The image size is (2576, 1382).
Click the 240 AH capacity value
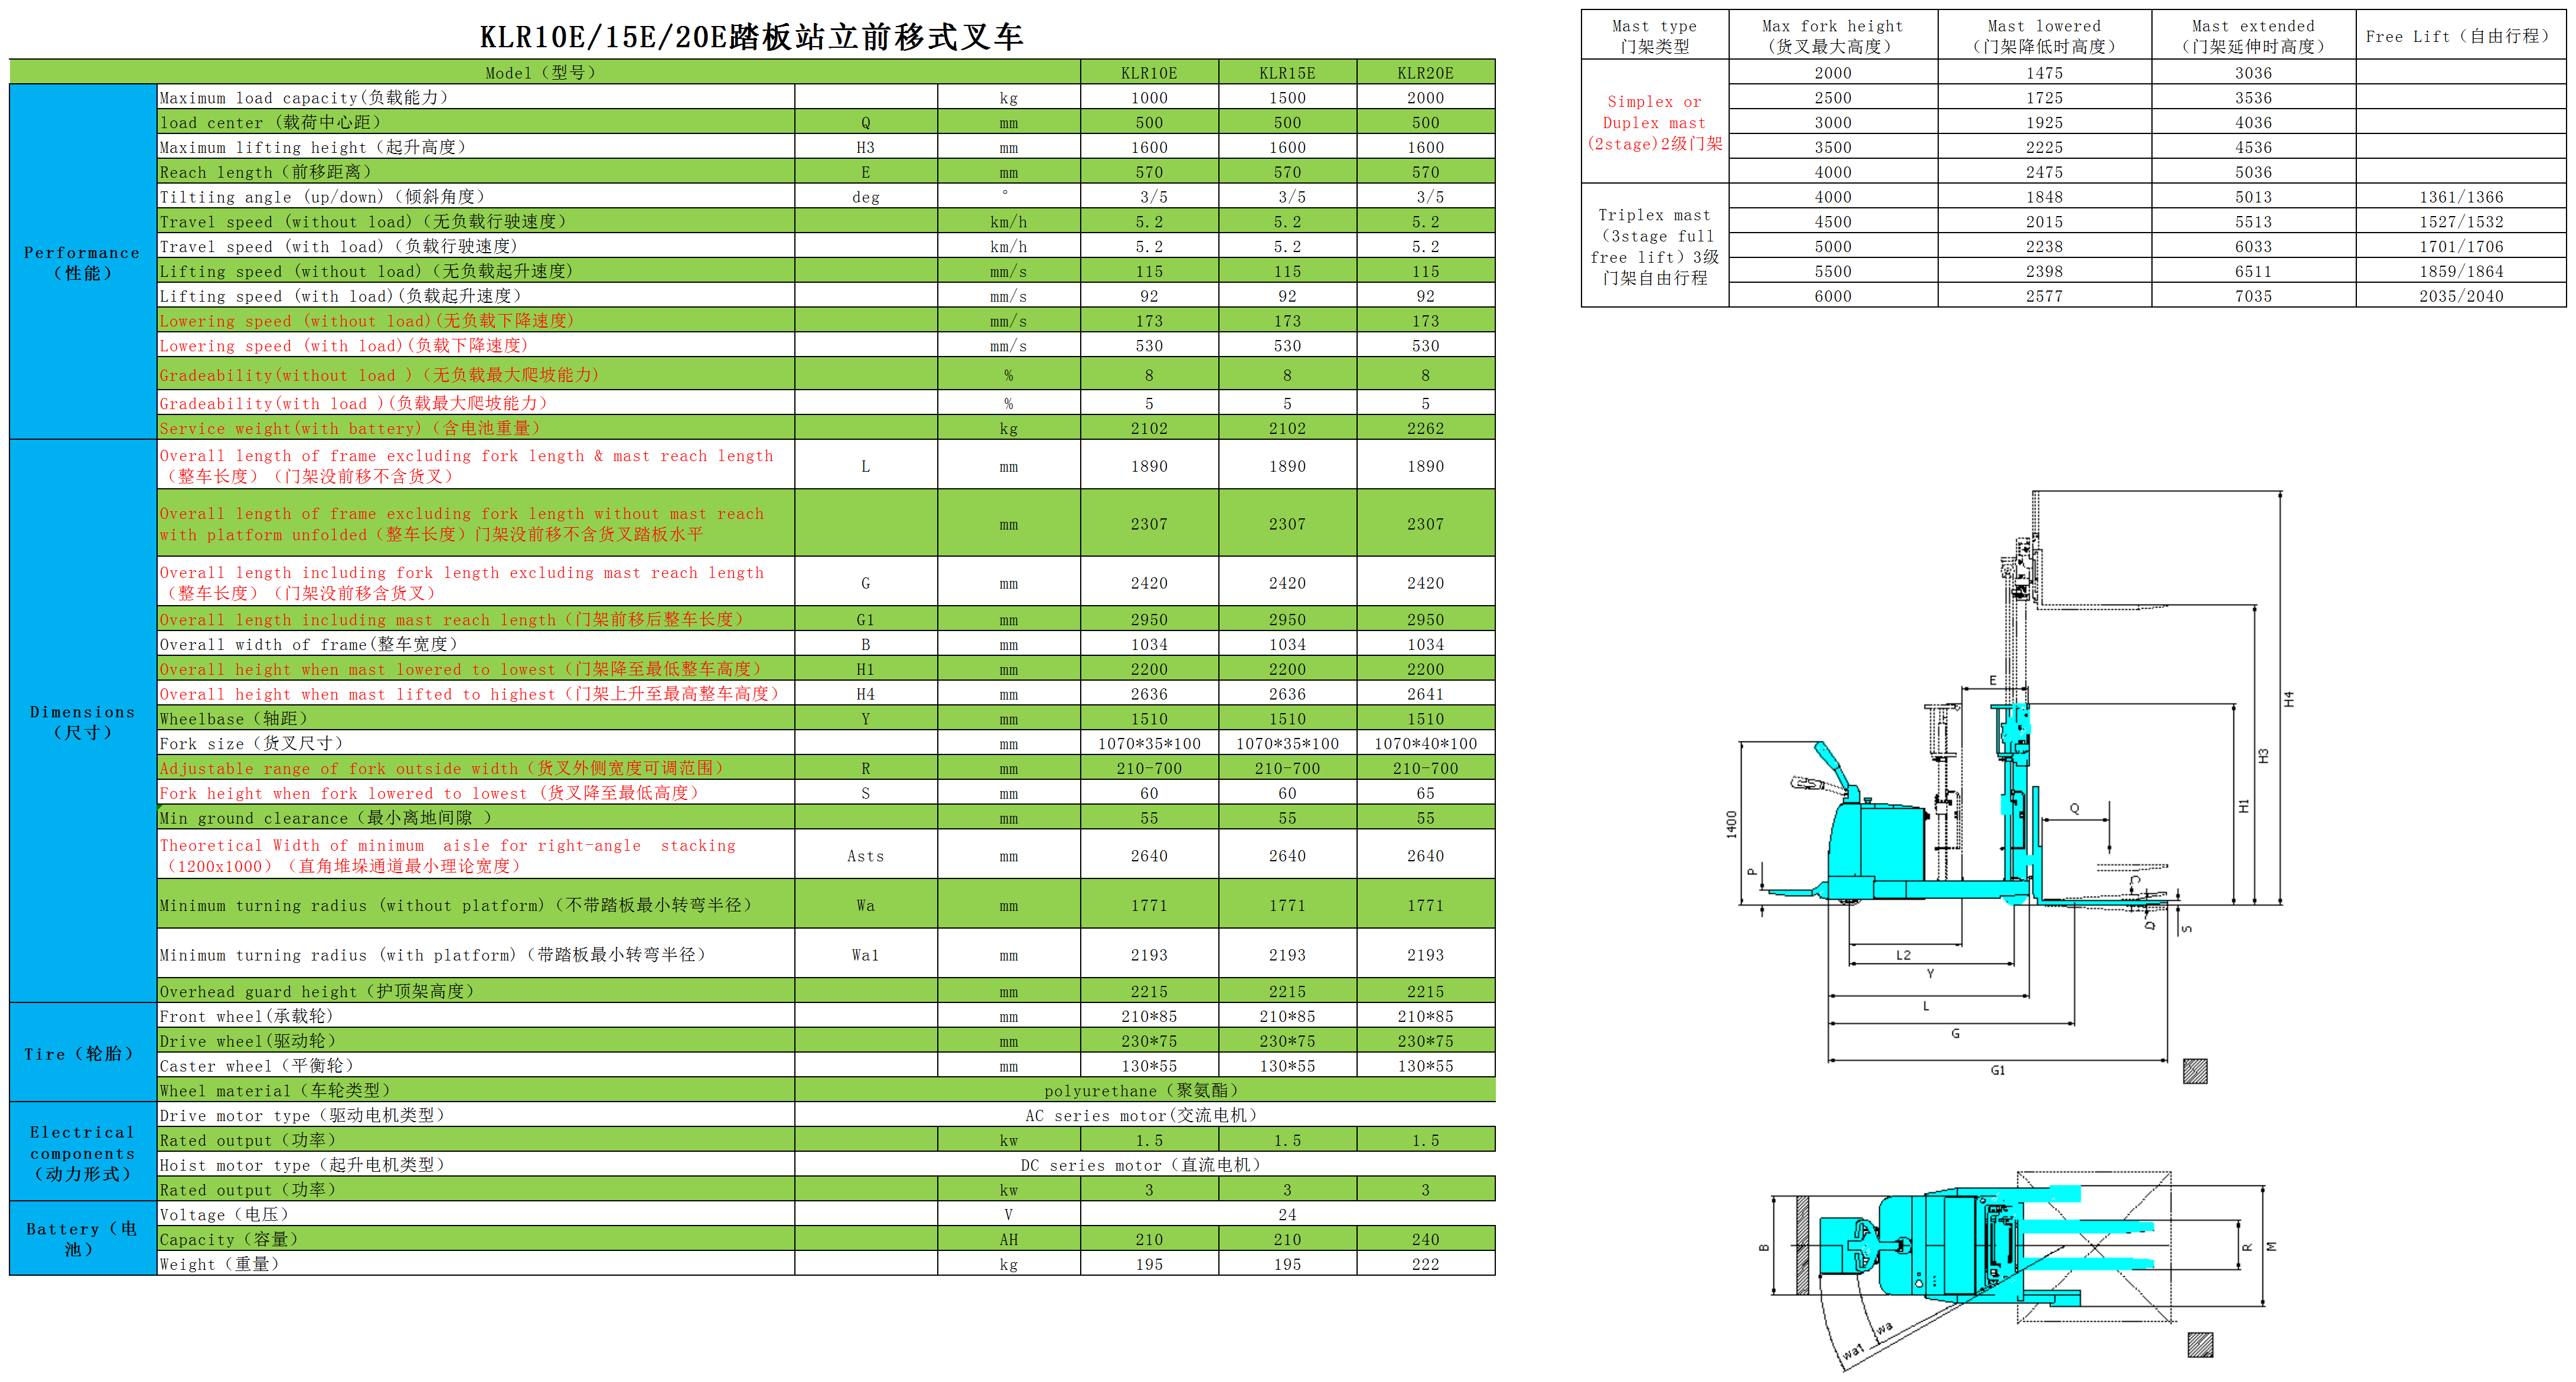[x=1425, y=1239]
